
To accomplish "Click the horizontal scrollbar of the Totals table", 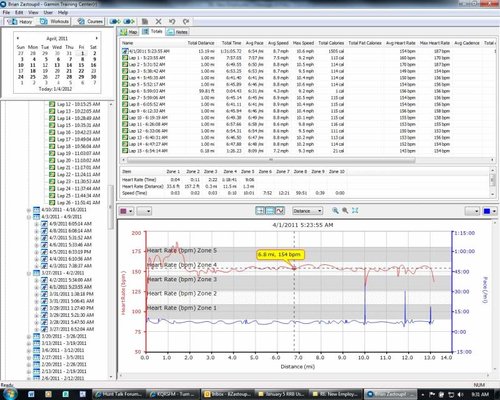I will [x=271, y=160].
